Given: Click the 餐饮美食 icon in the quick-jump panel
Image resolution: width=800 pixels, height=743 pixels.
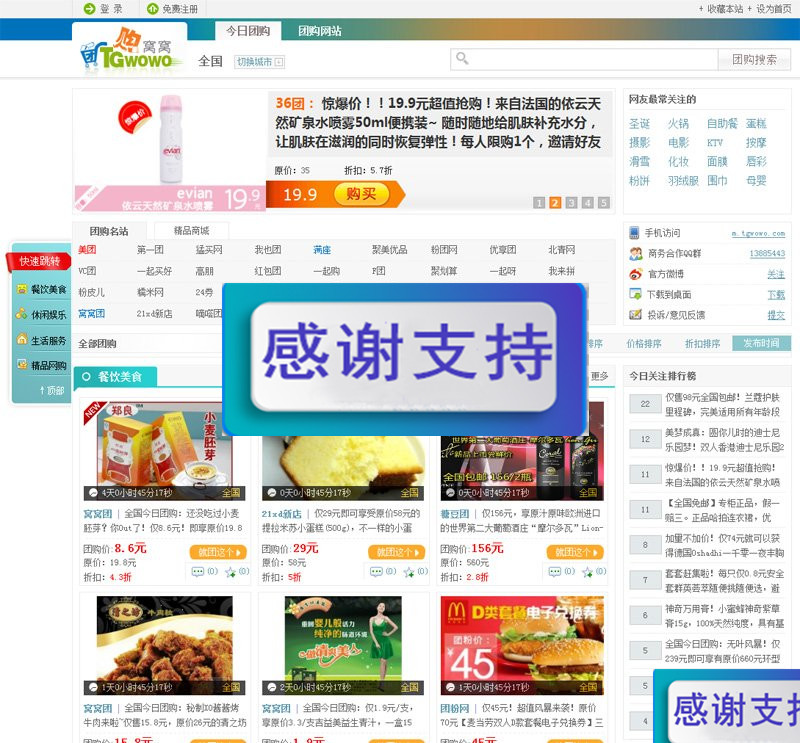Looking at the screenshot, I should pos(21,289).
